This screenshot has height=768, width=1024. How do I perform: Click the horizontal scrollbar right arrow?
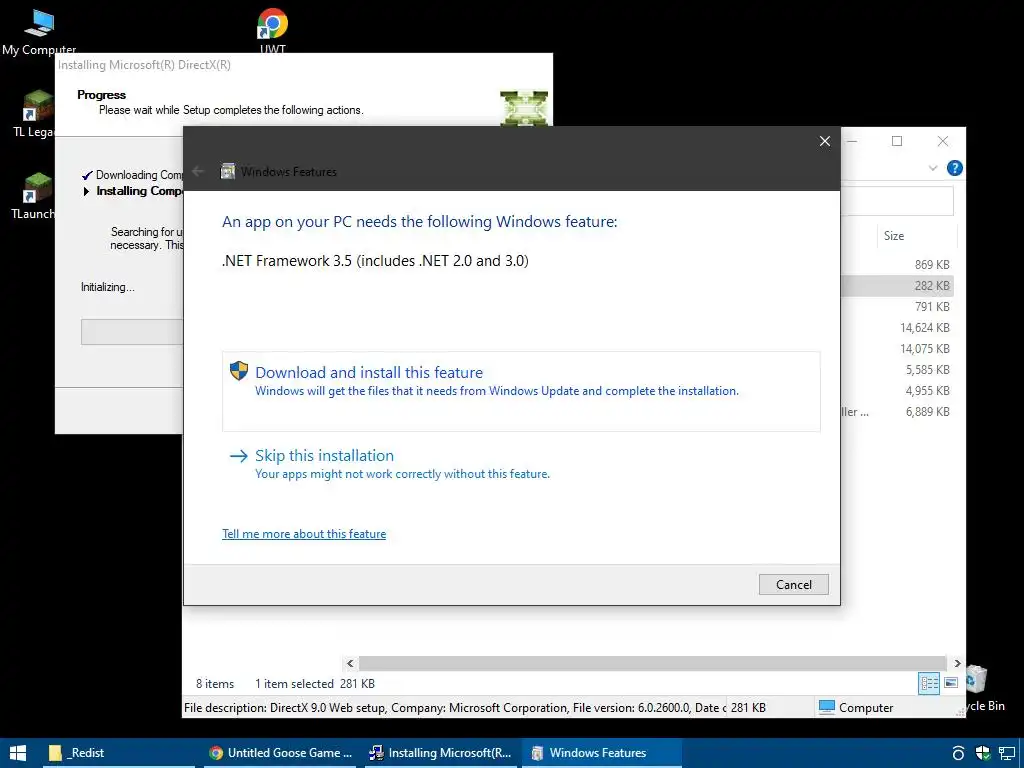pyautogui.click(x=957, y=663)
